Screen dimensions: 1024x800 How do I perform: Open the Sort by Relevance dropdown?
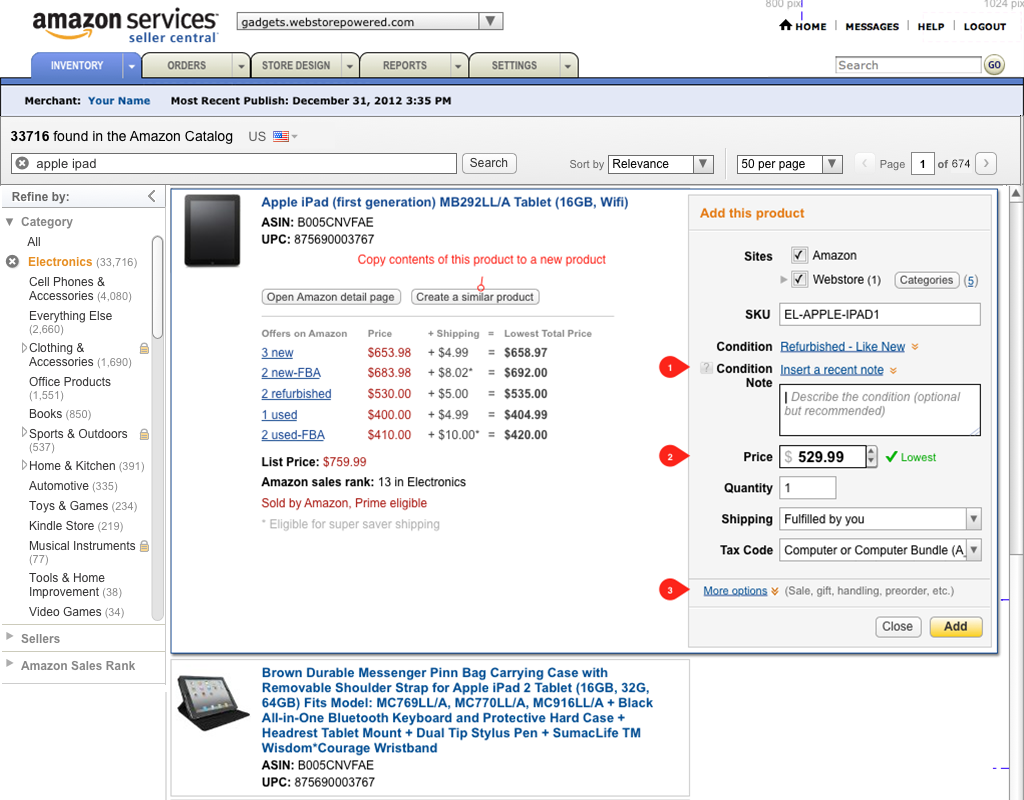[703, 162]
